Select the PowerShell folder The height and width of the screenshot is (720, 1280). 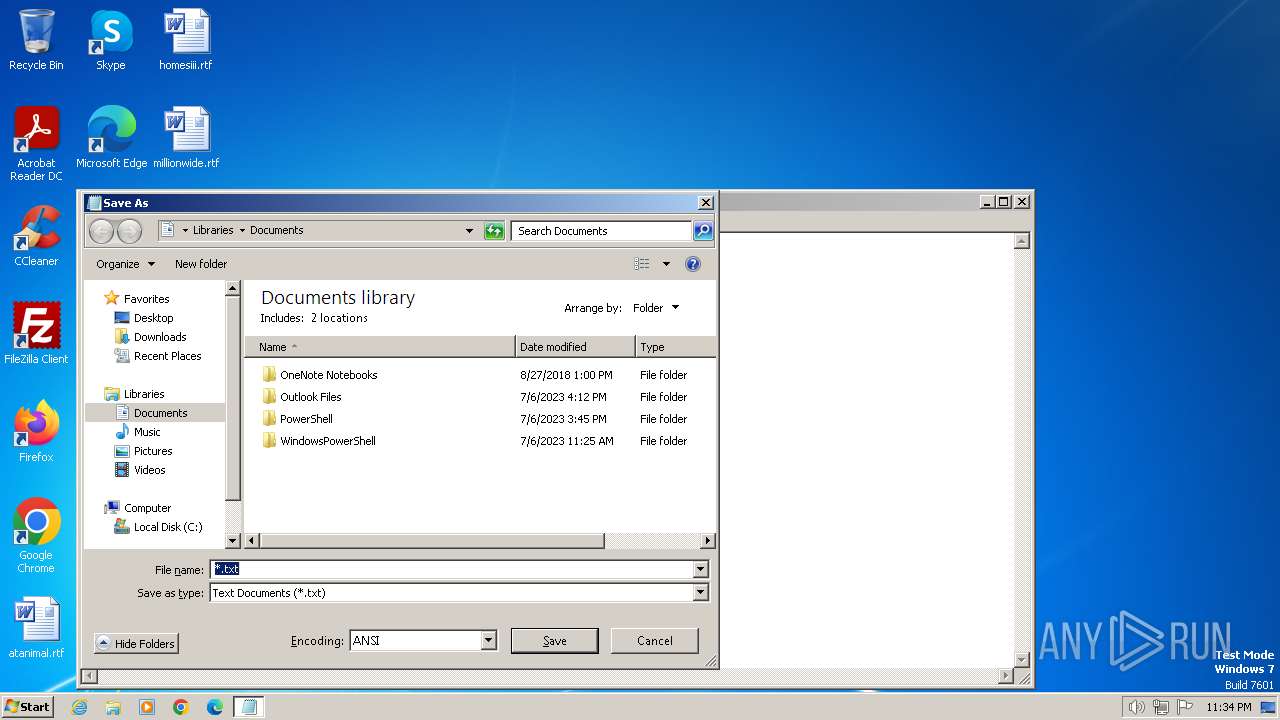297,419
